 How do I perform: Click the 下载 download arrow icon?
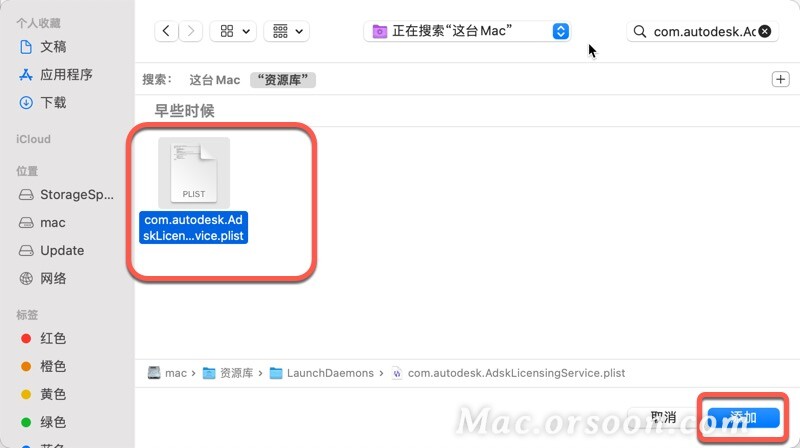tap(26, 103)
